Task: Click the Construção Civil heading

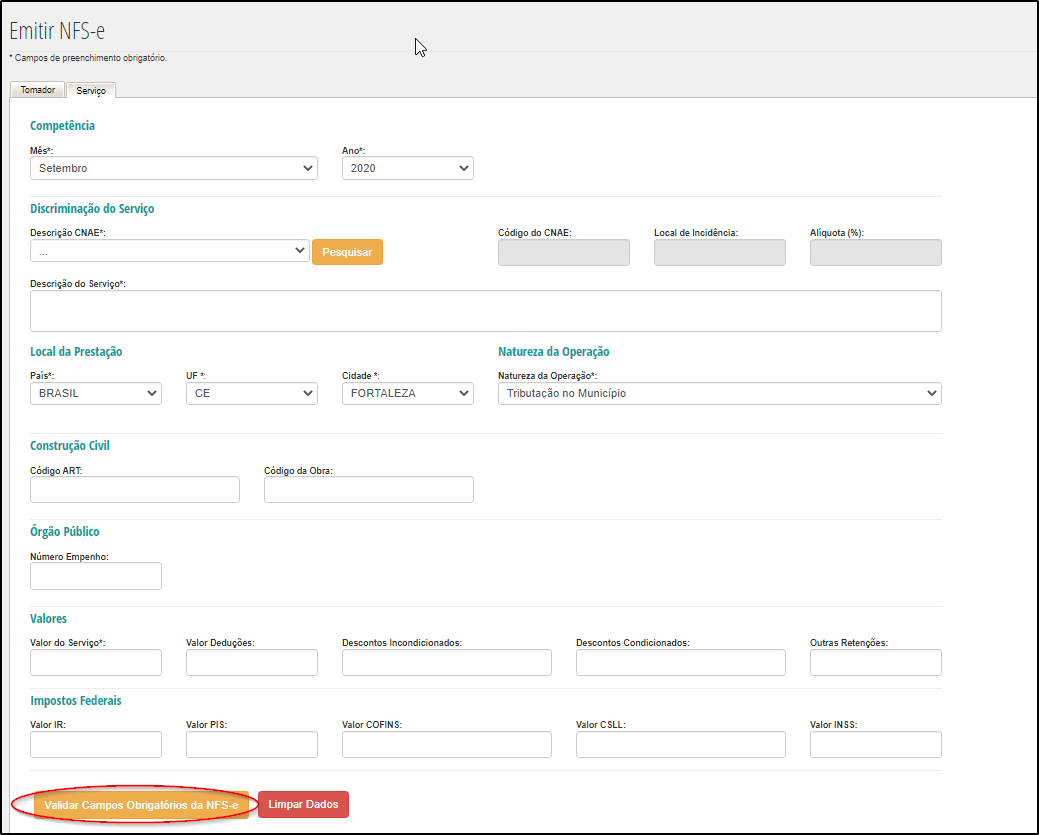Action: tap(70, 446)
